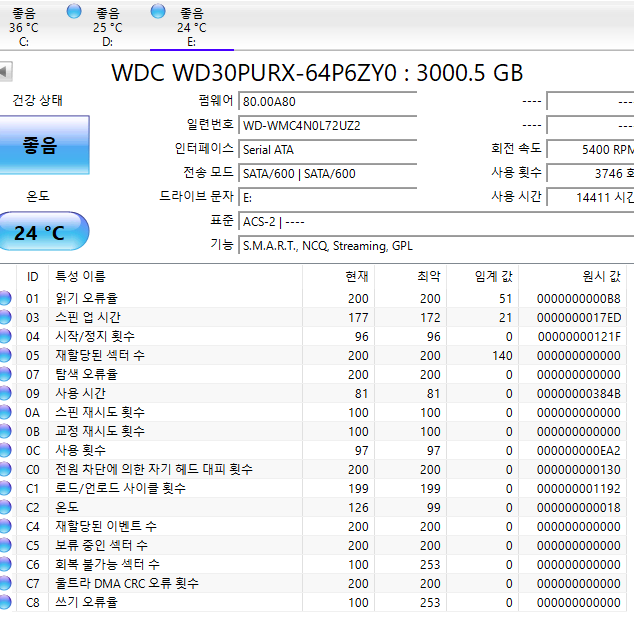Viewport: 634px width, 634px height.
Task: Click status icon of row C2 온도
Action: click(x=5, y=507)
